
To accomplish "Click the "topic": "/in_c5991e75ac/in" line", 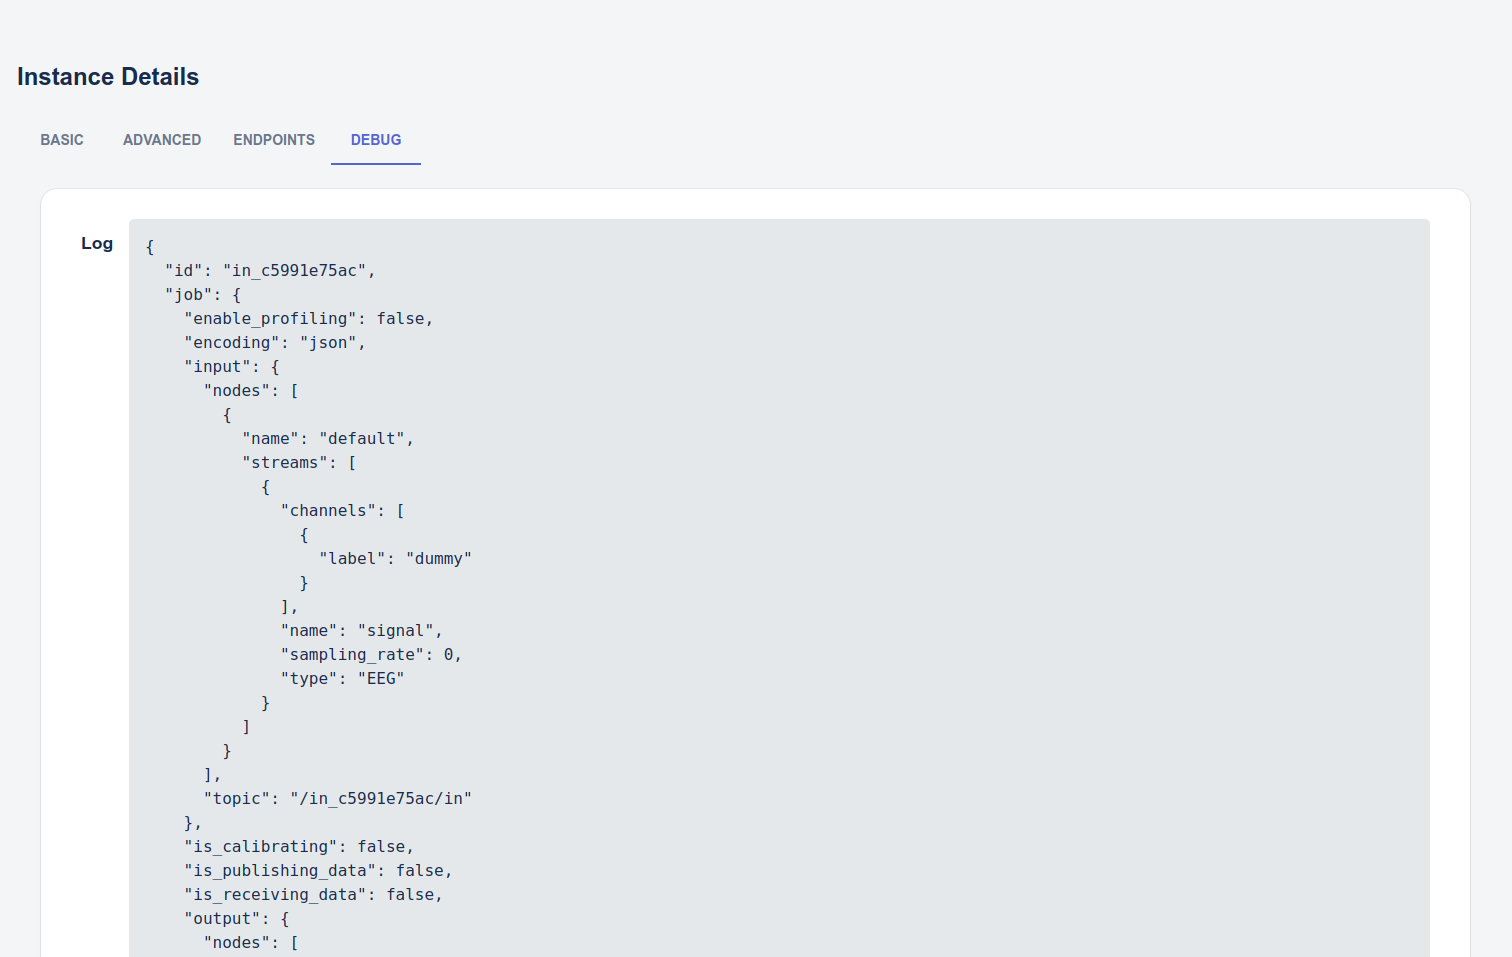I will coord(338,799).
